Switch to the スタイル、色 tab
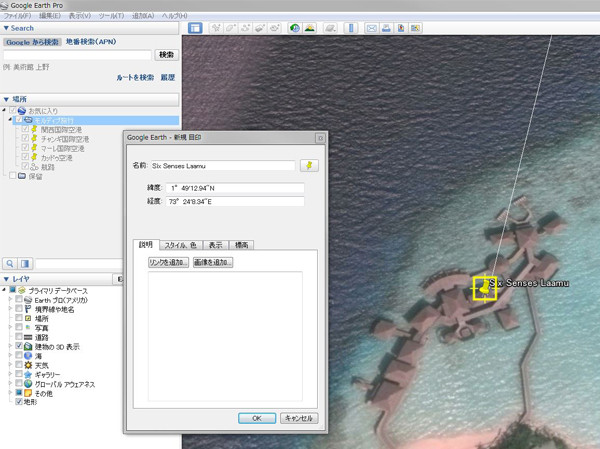The height and width of the screenshot is (449, 600). point(181,245)
